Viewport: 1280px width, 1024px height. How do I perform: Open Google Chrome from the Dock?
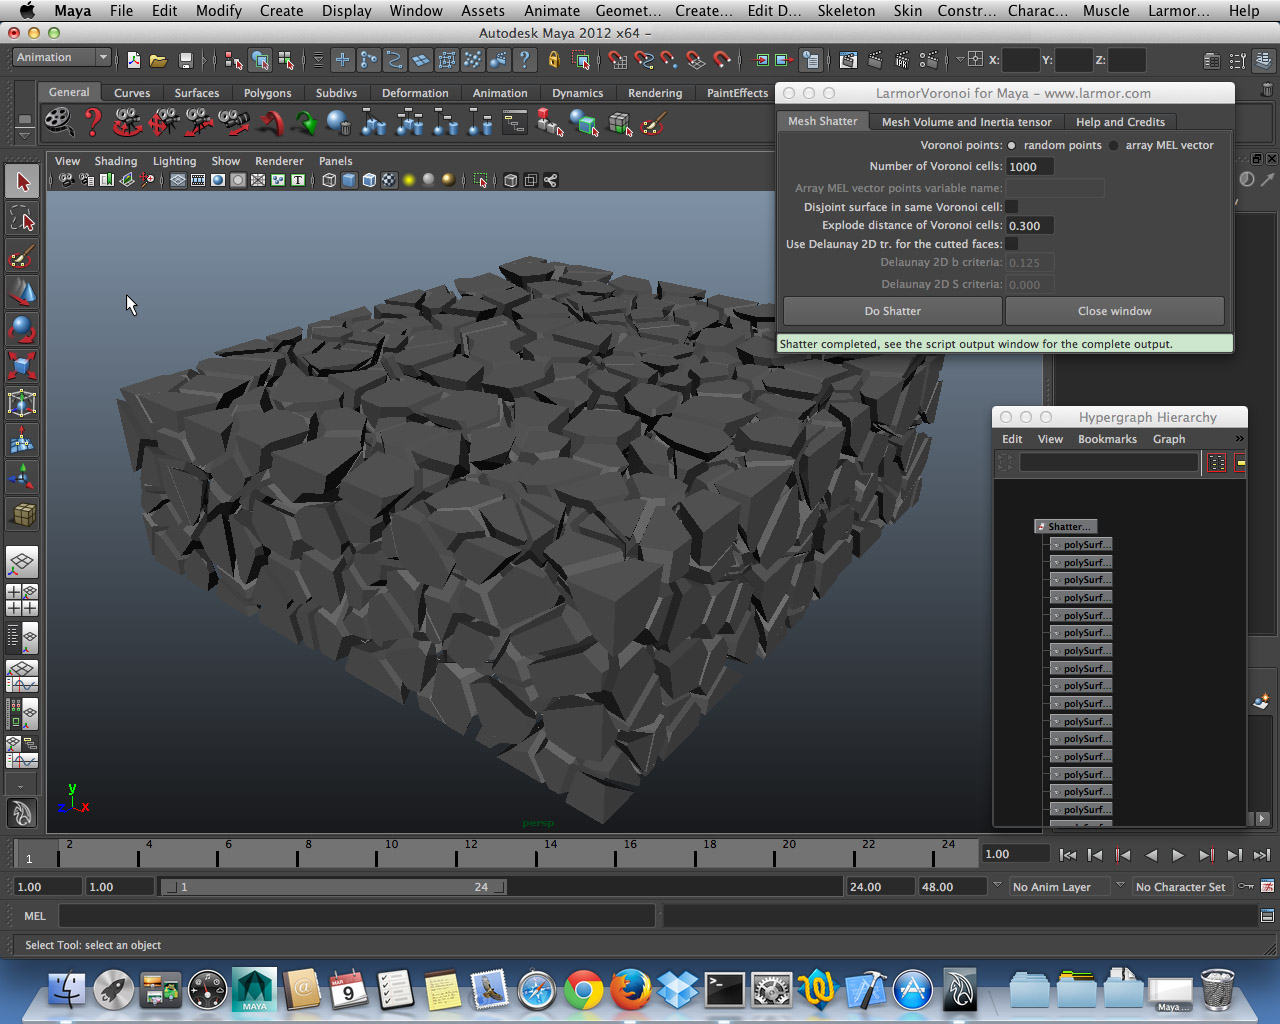coord(583,990)
